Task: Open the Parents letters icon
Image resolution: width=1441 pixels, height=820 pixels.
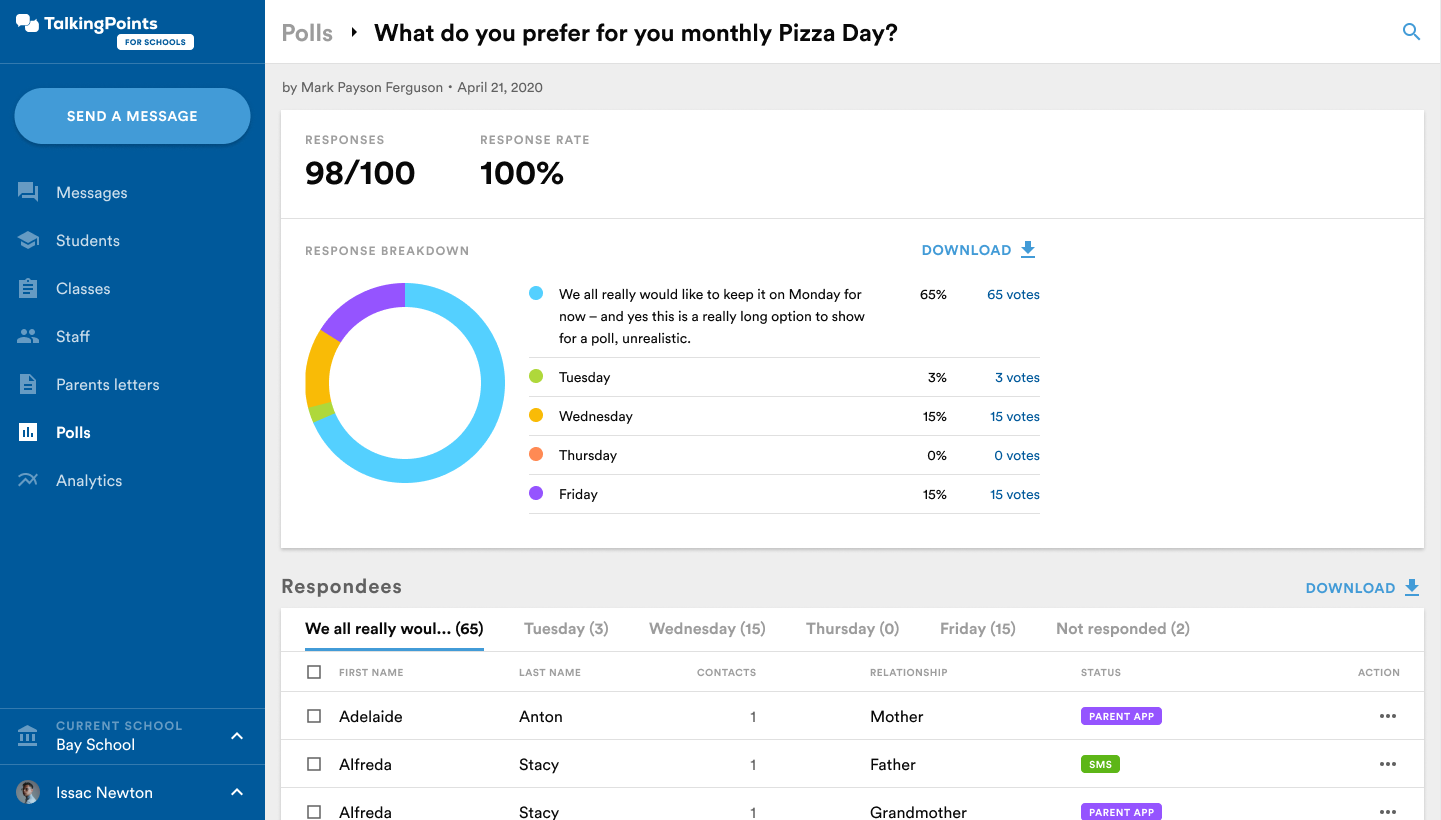Action: tap(29, 384)
